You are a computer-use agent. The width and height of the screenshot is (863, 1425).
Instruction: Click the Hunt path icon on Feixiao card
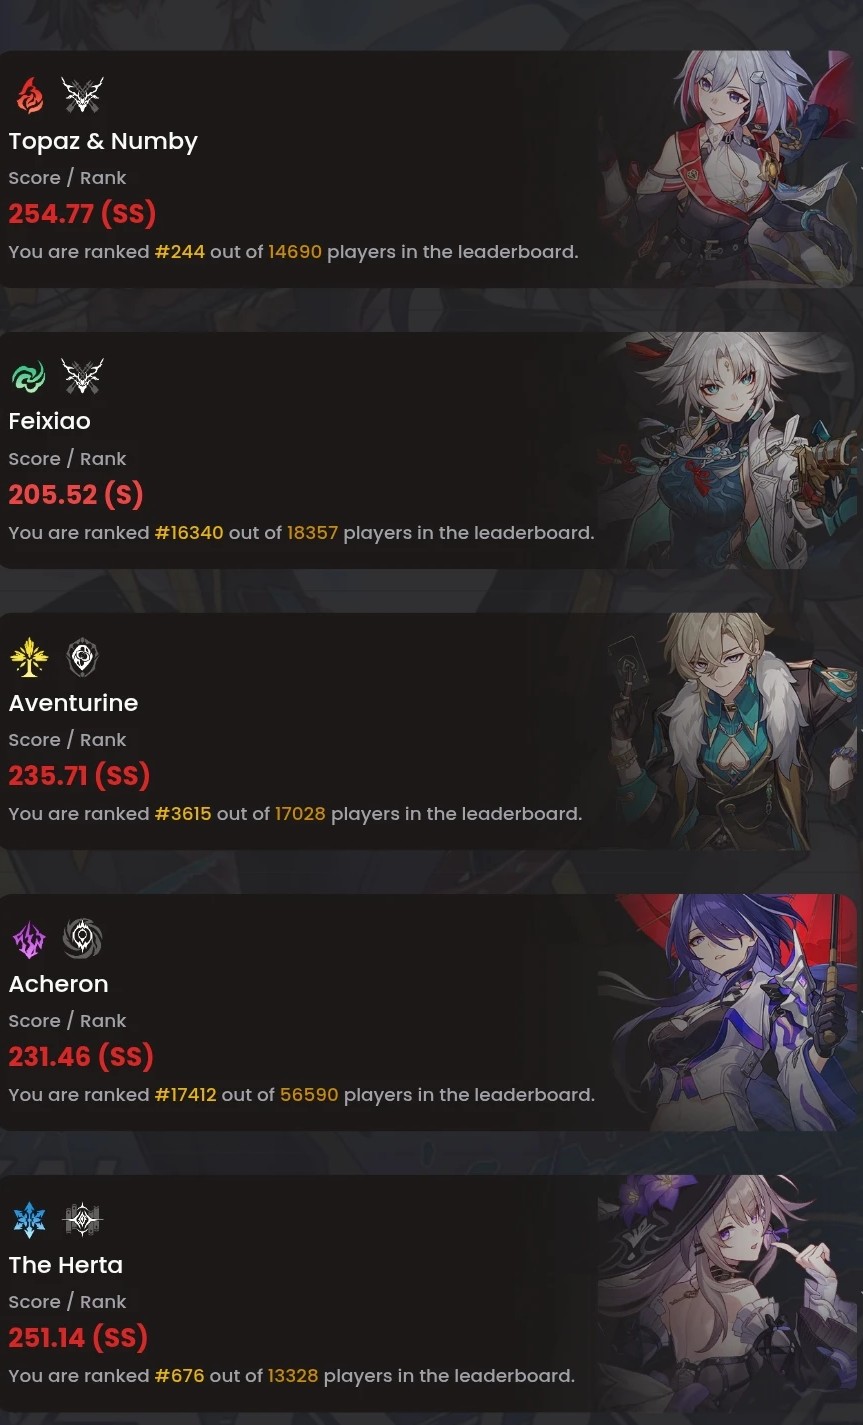pos(82,376)
